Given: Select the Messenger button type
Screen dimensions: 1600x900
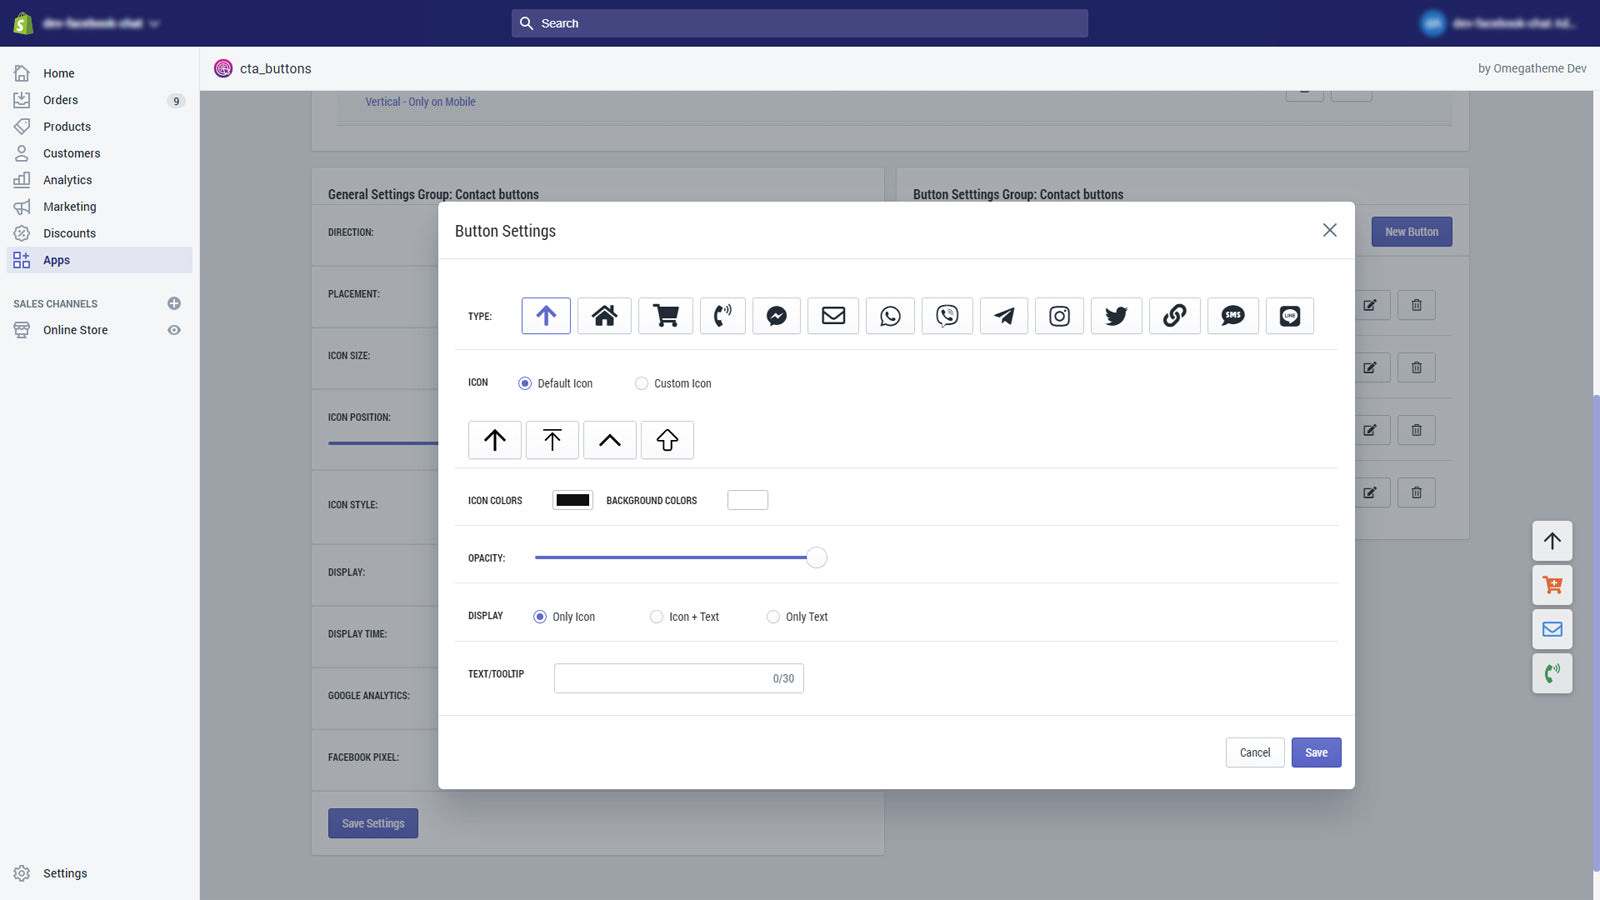Looking at the screenshot, I should pos(775,315).
